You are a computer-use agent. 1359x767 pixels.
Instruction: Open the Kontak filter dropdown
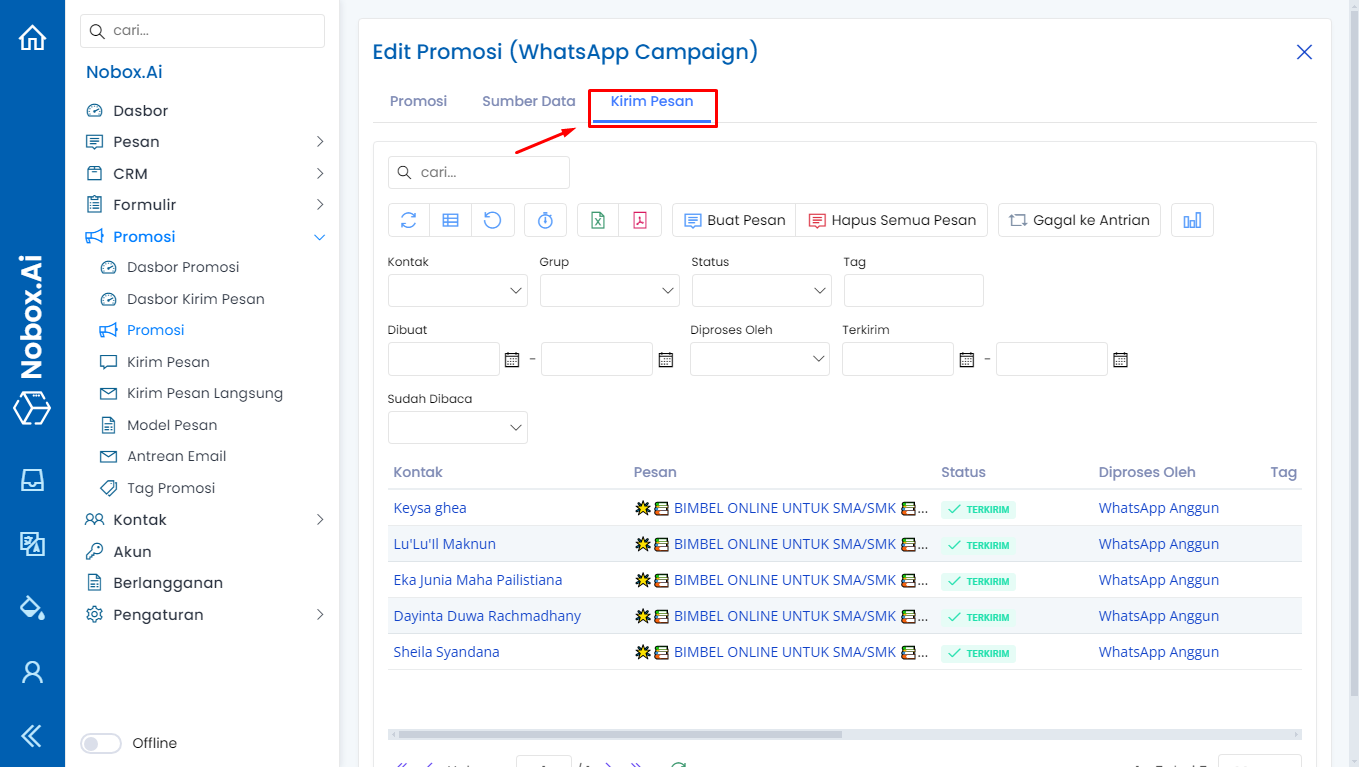pos(457,291)
